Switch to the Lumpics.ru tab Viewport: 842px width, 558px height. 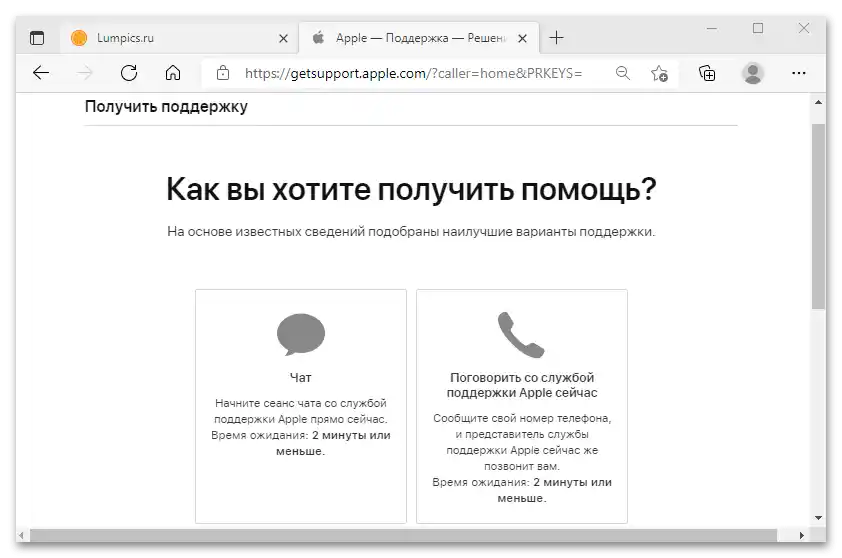179,38
